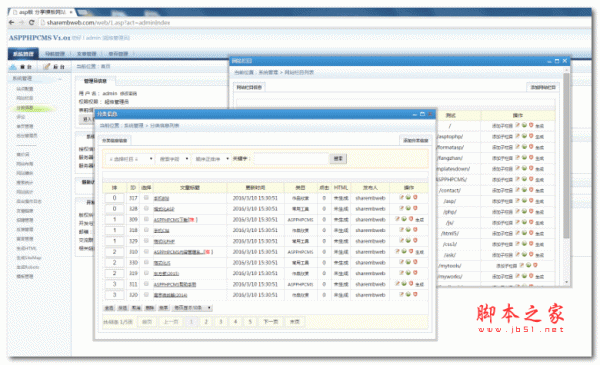Click the add-subcolumn link in the /asp/ row

502,201
